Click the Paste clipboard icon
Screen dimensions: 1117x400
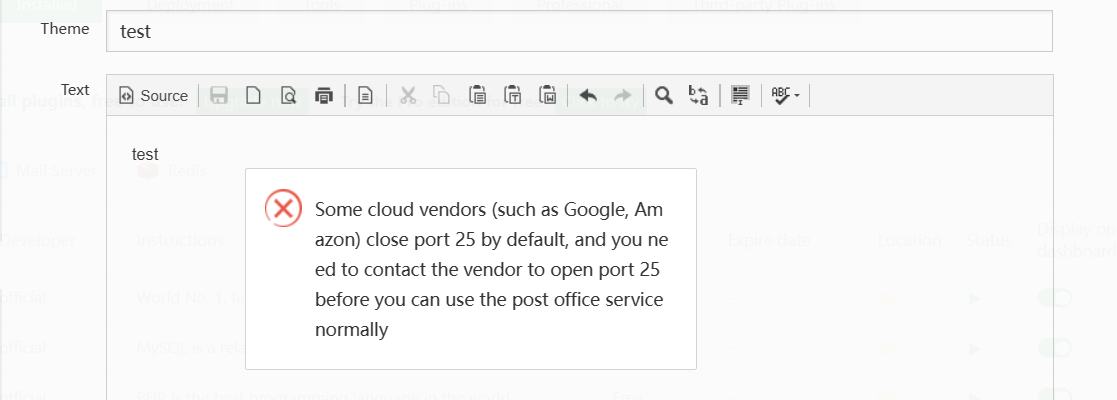[477, 96]
